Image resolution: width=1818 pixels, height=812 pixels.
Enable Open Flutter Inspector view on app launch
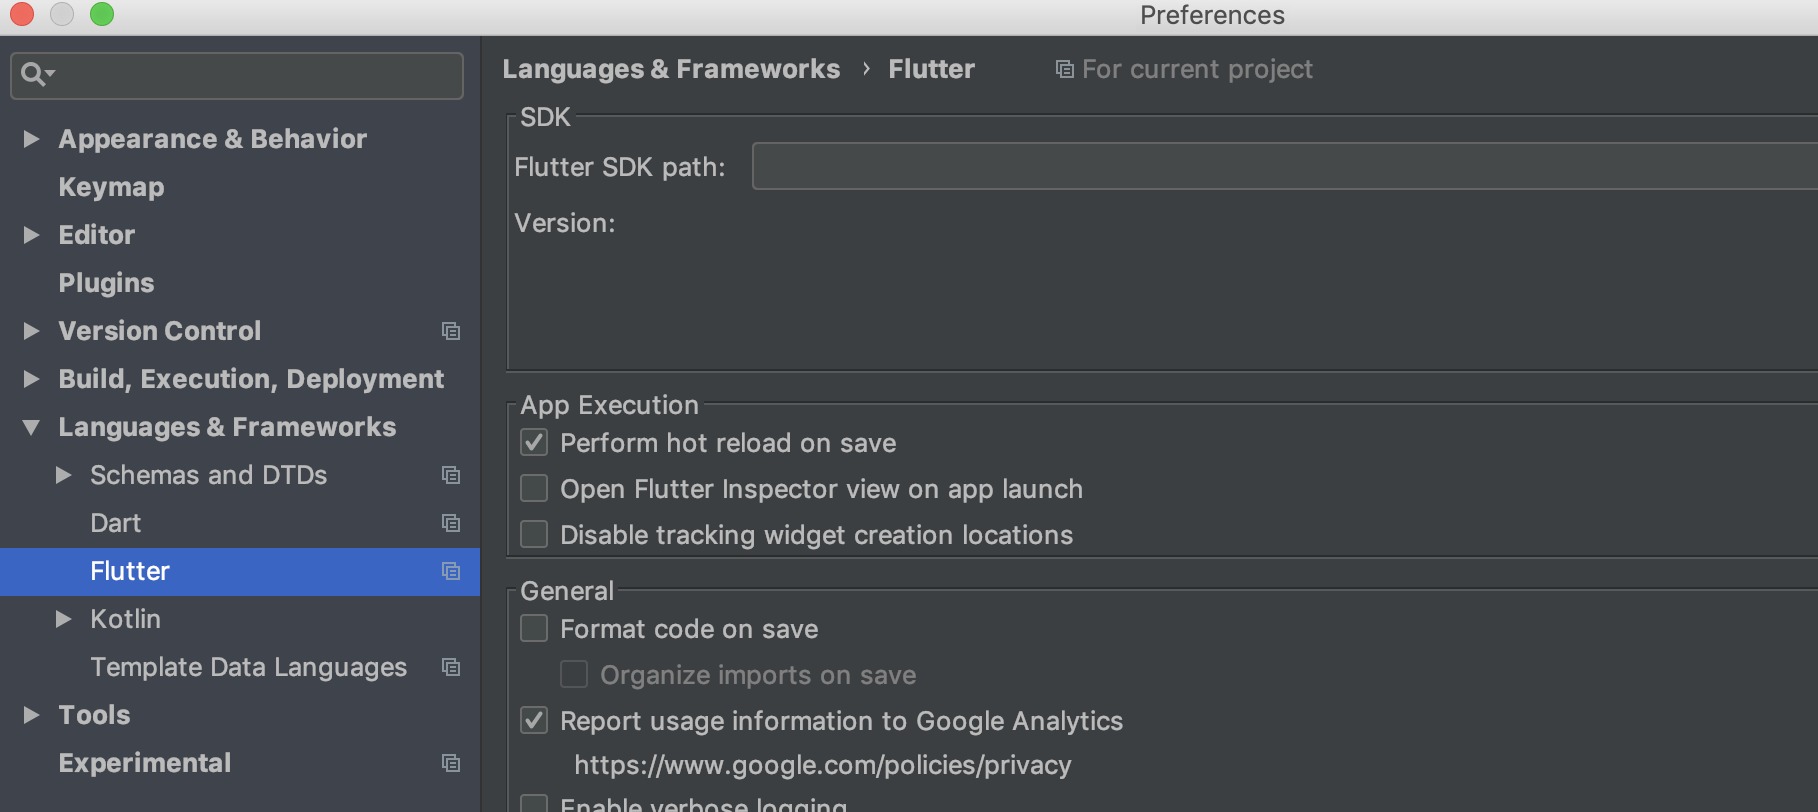pos(534,488)
